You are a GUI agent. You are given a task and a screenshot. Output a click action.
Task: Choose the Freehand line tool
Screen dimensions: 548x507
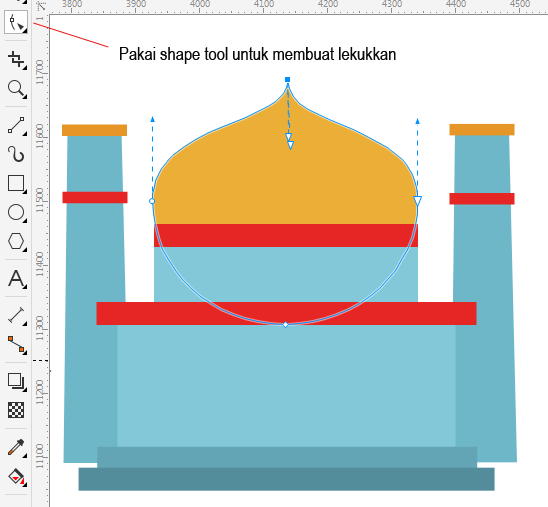click(x=16, y=126)
